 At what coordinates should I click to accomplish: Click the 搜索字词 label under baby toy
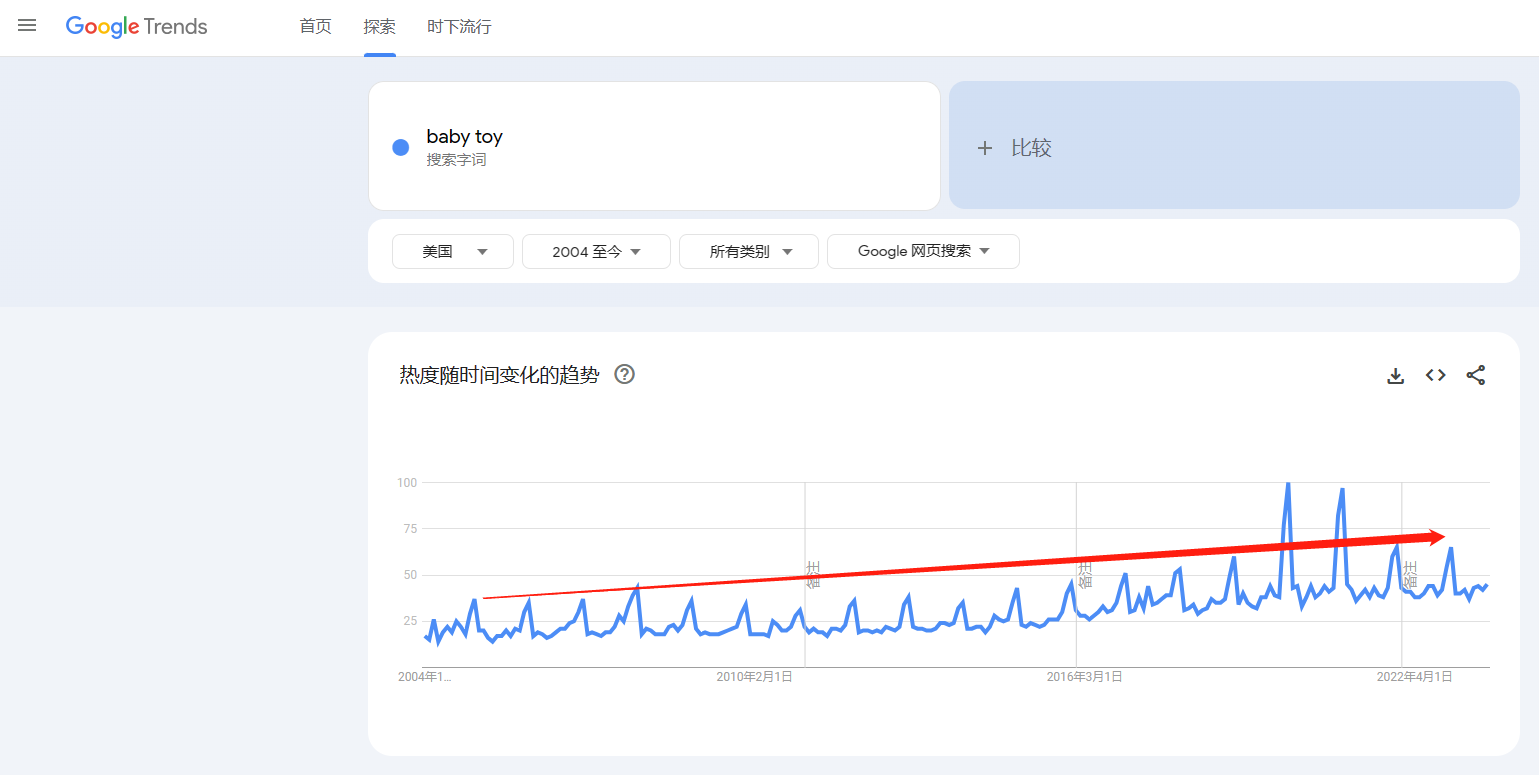(x=456, y=160)
